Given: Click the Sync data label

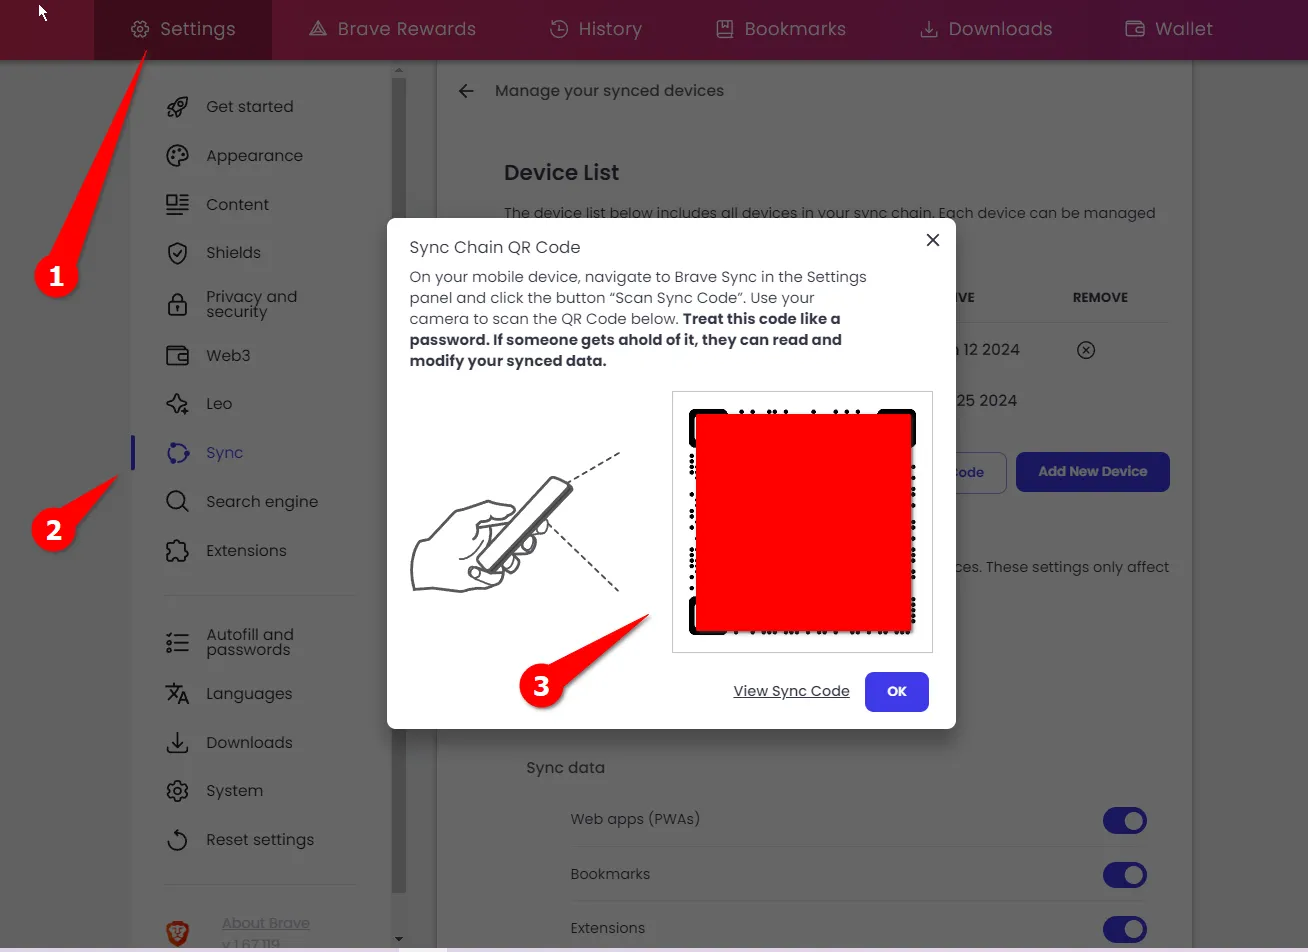Looking at the screenshot, I should [x=565, y=768].
